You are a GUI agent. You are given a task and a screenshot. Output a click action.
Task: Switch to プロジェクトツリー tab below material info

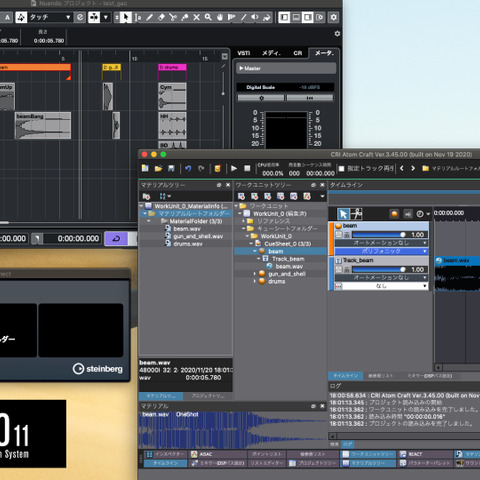coord(208,396)
